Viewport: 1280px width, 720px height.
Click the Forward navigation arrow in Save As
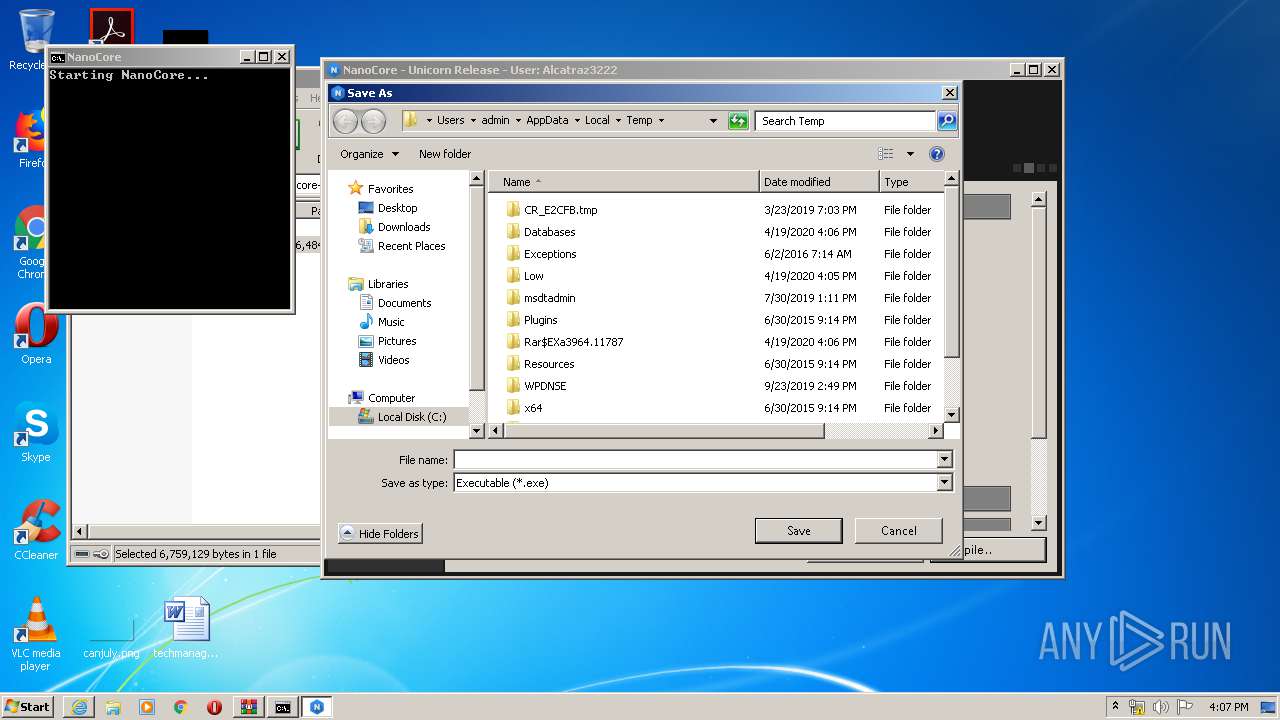[x=373, y=121]
